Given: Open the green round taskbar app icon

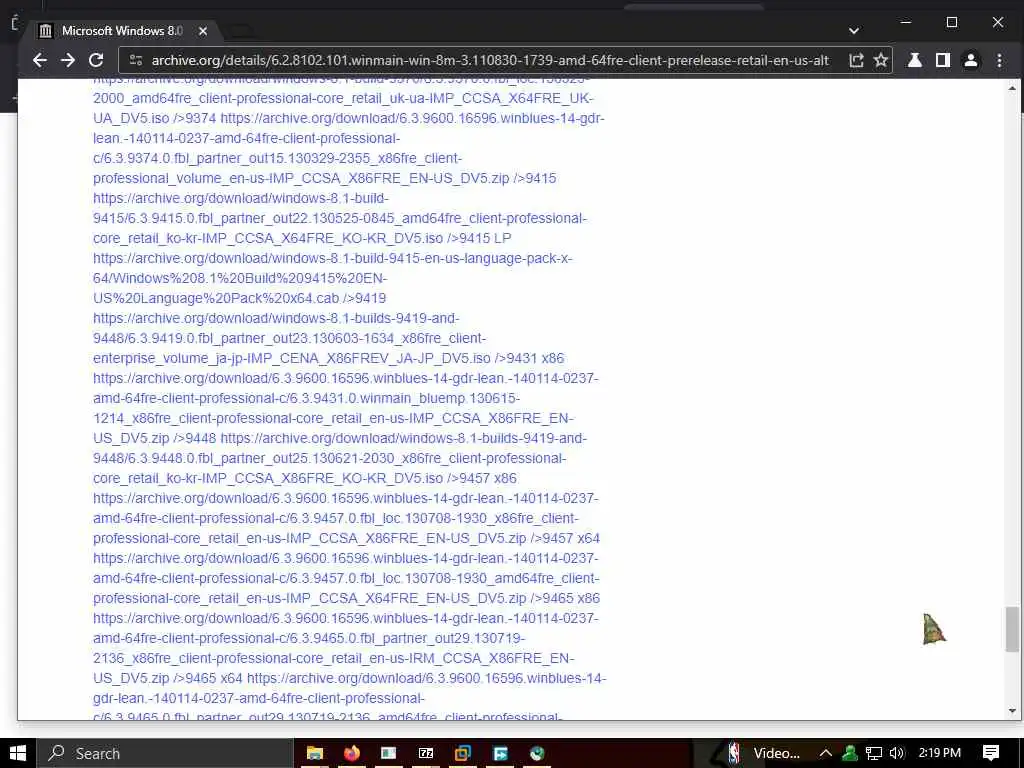Looking at the screenshot, I should click(x=537, y=753).
